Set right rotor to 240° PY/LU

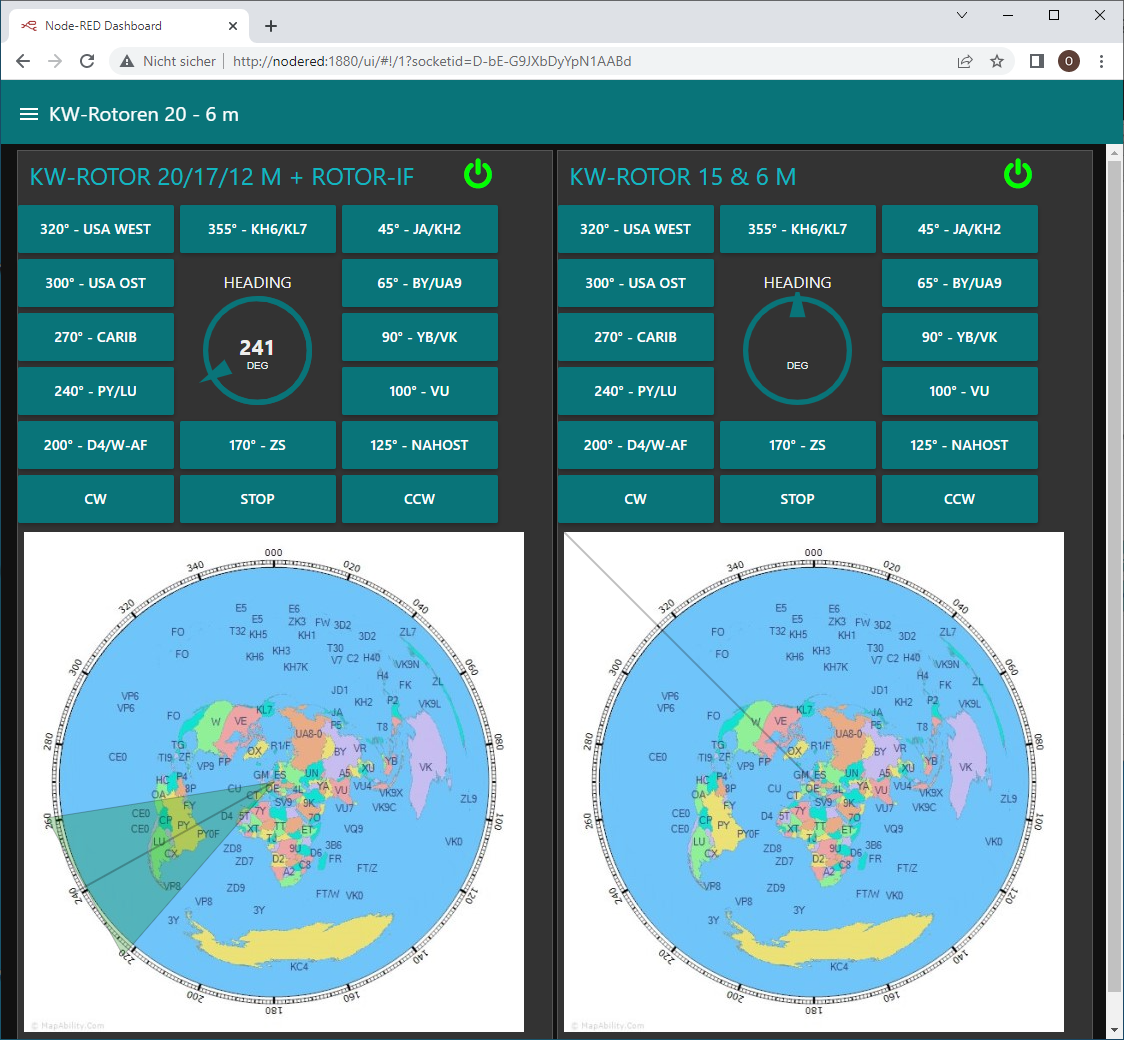click(635, 391)
